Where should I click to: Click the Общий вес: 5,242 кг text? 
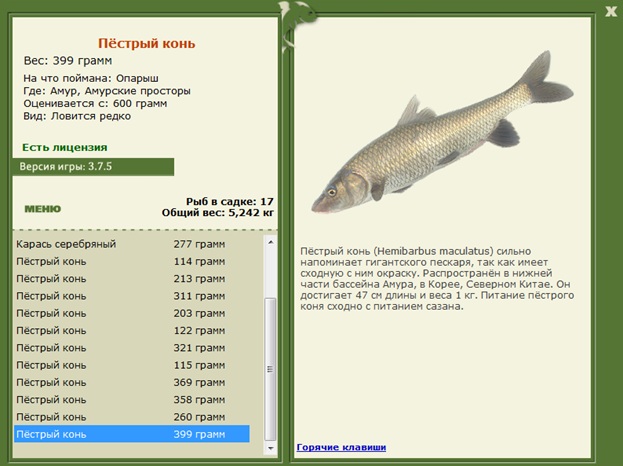pyautogui.click(x=218, y=213)
